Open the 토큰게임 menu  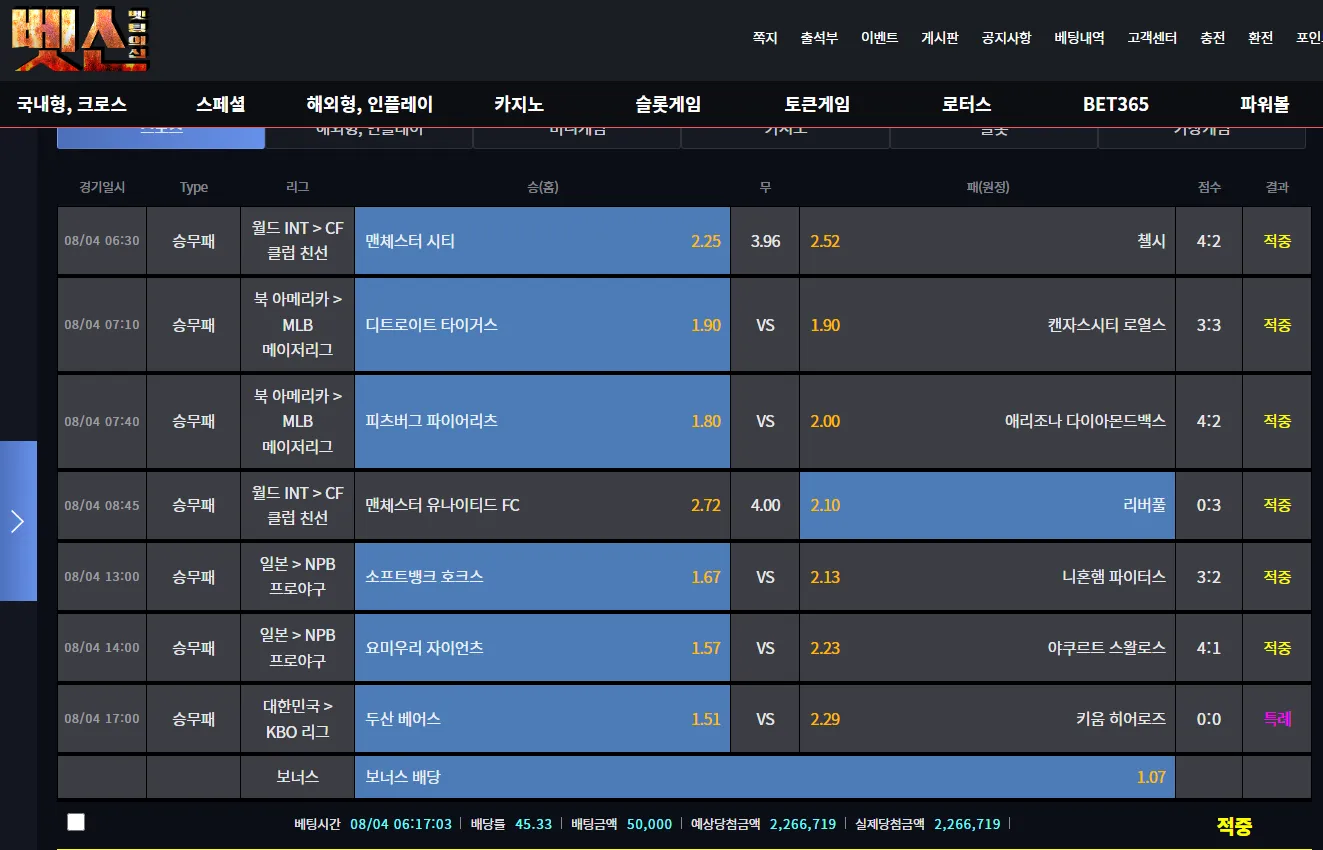[x=817, y=104]
